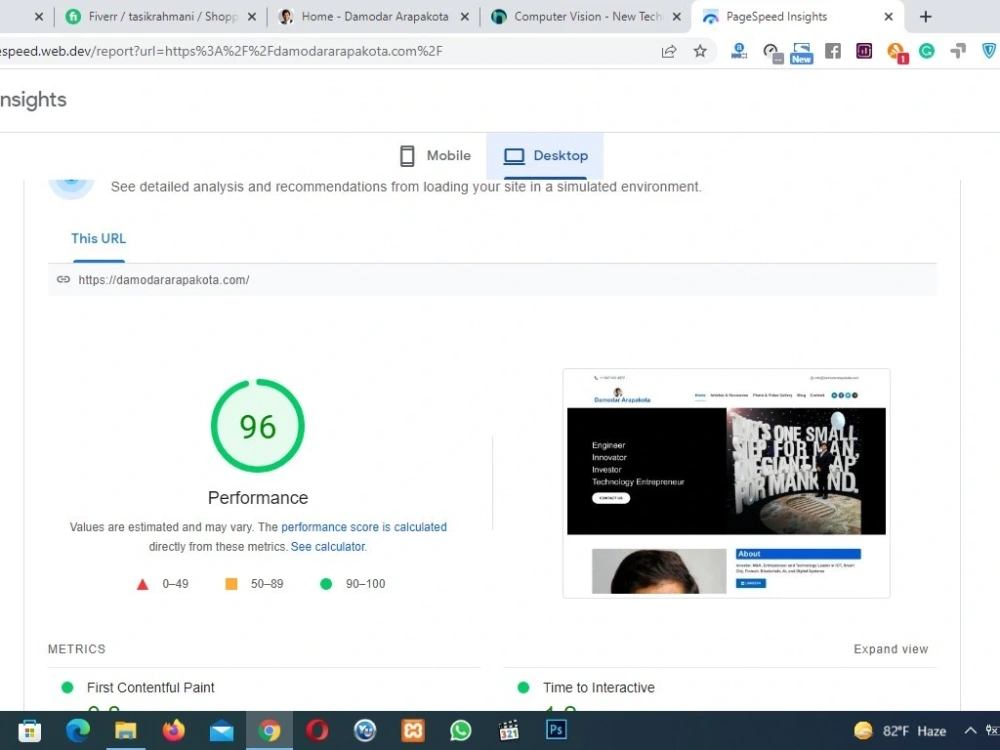Image resolution: width=1000 pixels, height=750 pixels.
Task: Open a new browser tab
Action: (925, 17)
